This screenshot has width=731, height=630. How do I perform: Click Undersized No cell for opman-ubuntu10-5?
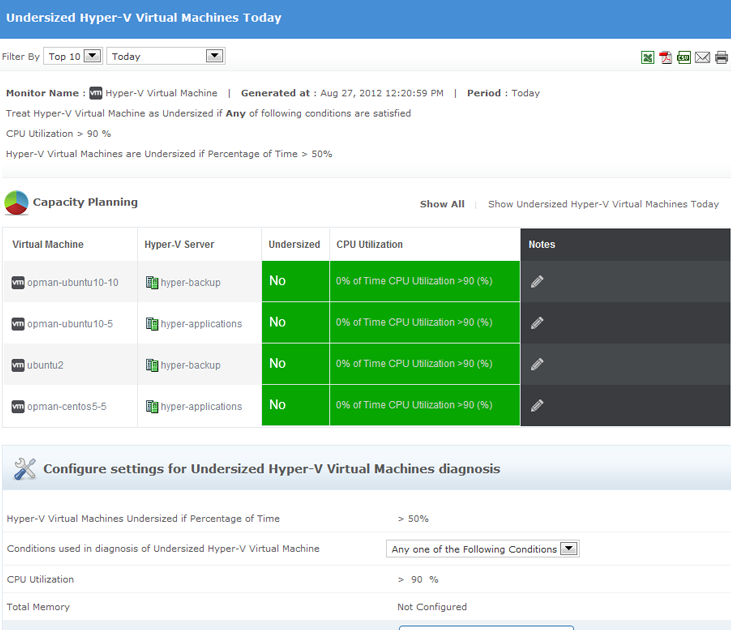[x=296, y=323]
